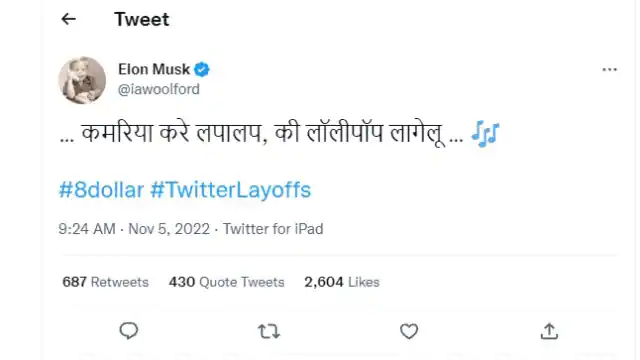Share the tweet via upload arrow icon

[549, 331]
